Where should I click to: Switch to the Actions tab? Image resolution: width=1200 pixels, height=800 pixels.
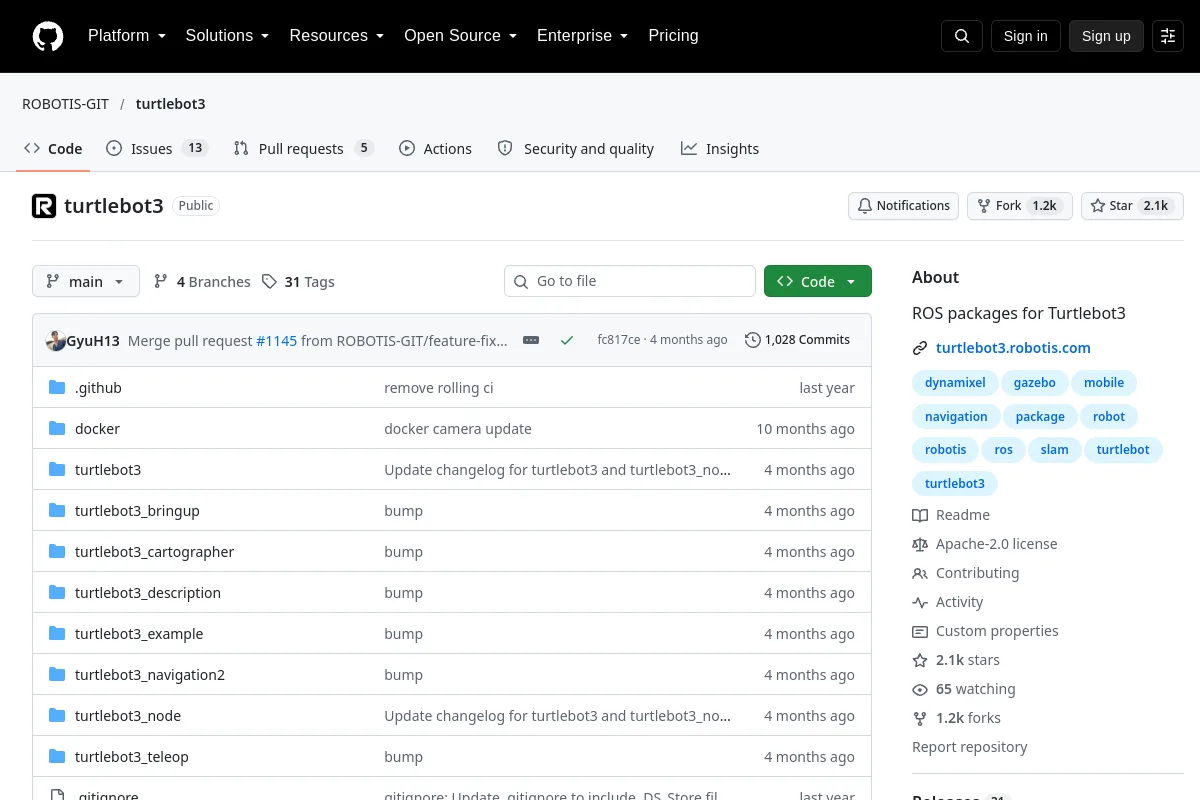(x=435, y=149)
